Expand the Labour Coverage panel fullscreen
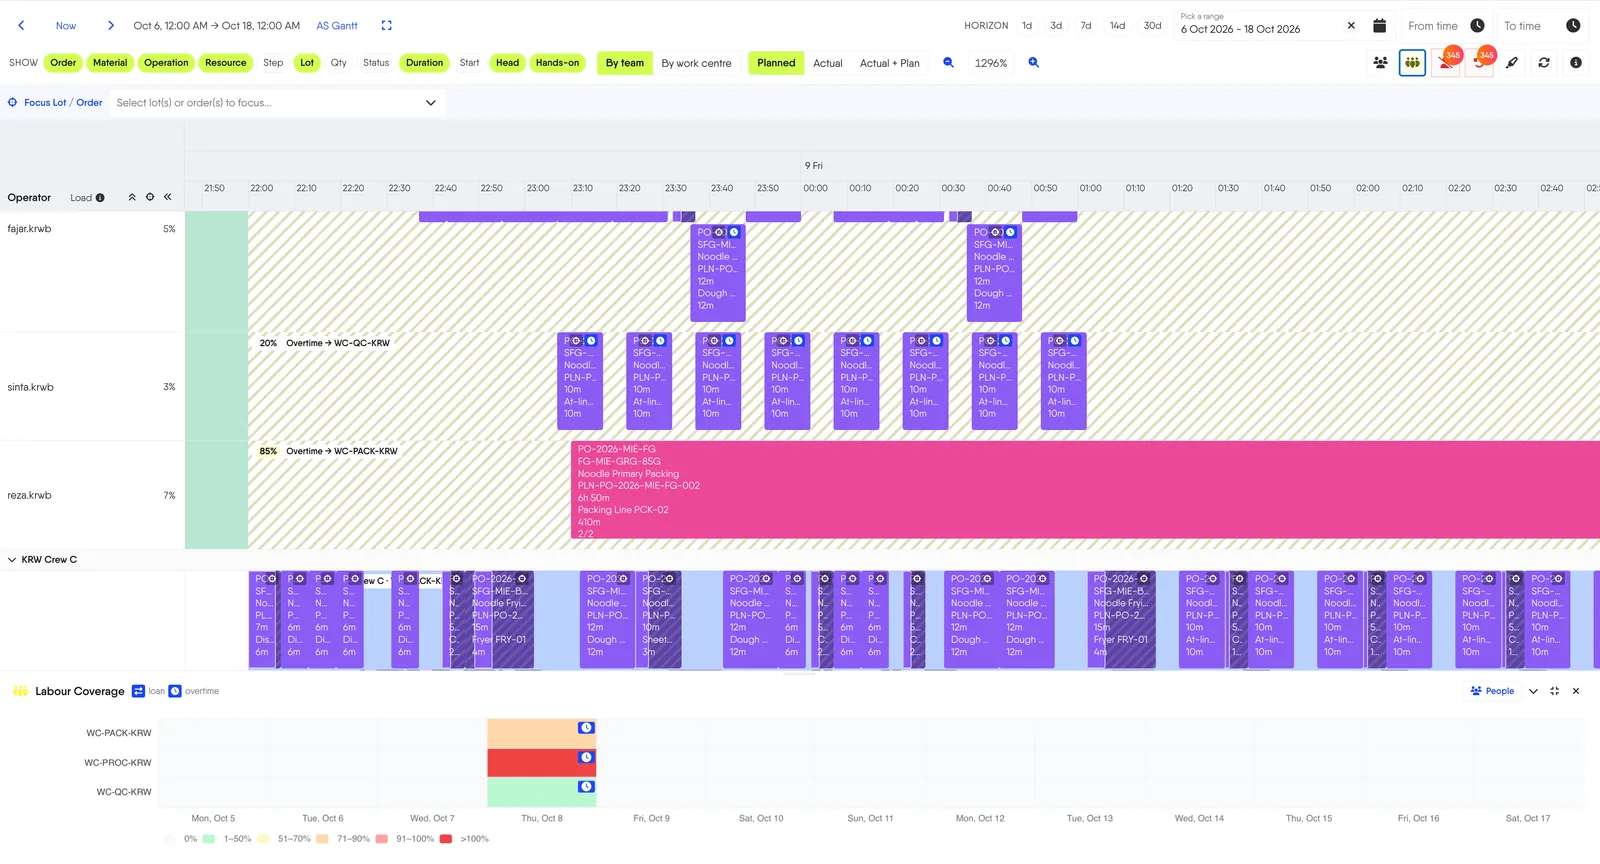The width and height of the screenshot is (1600, 864). click(x=1555, y=691)
